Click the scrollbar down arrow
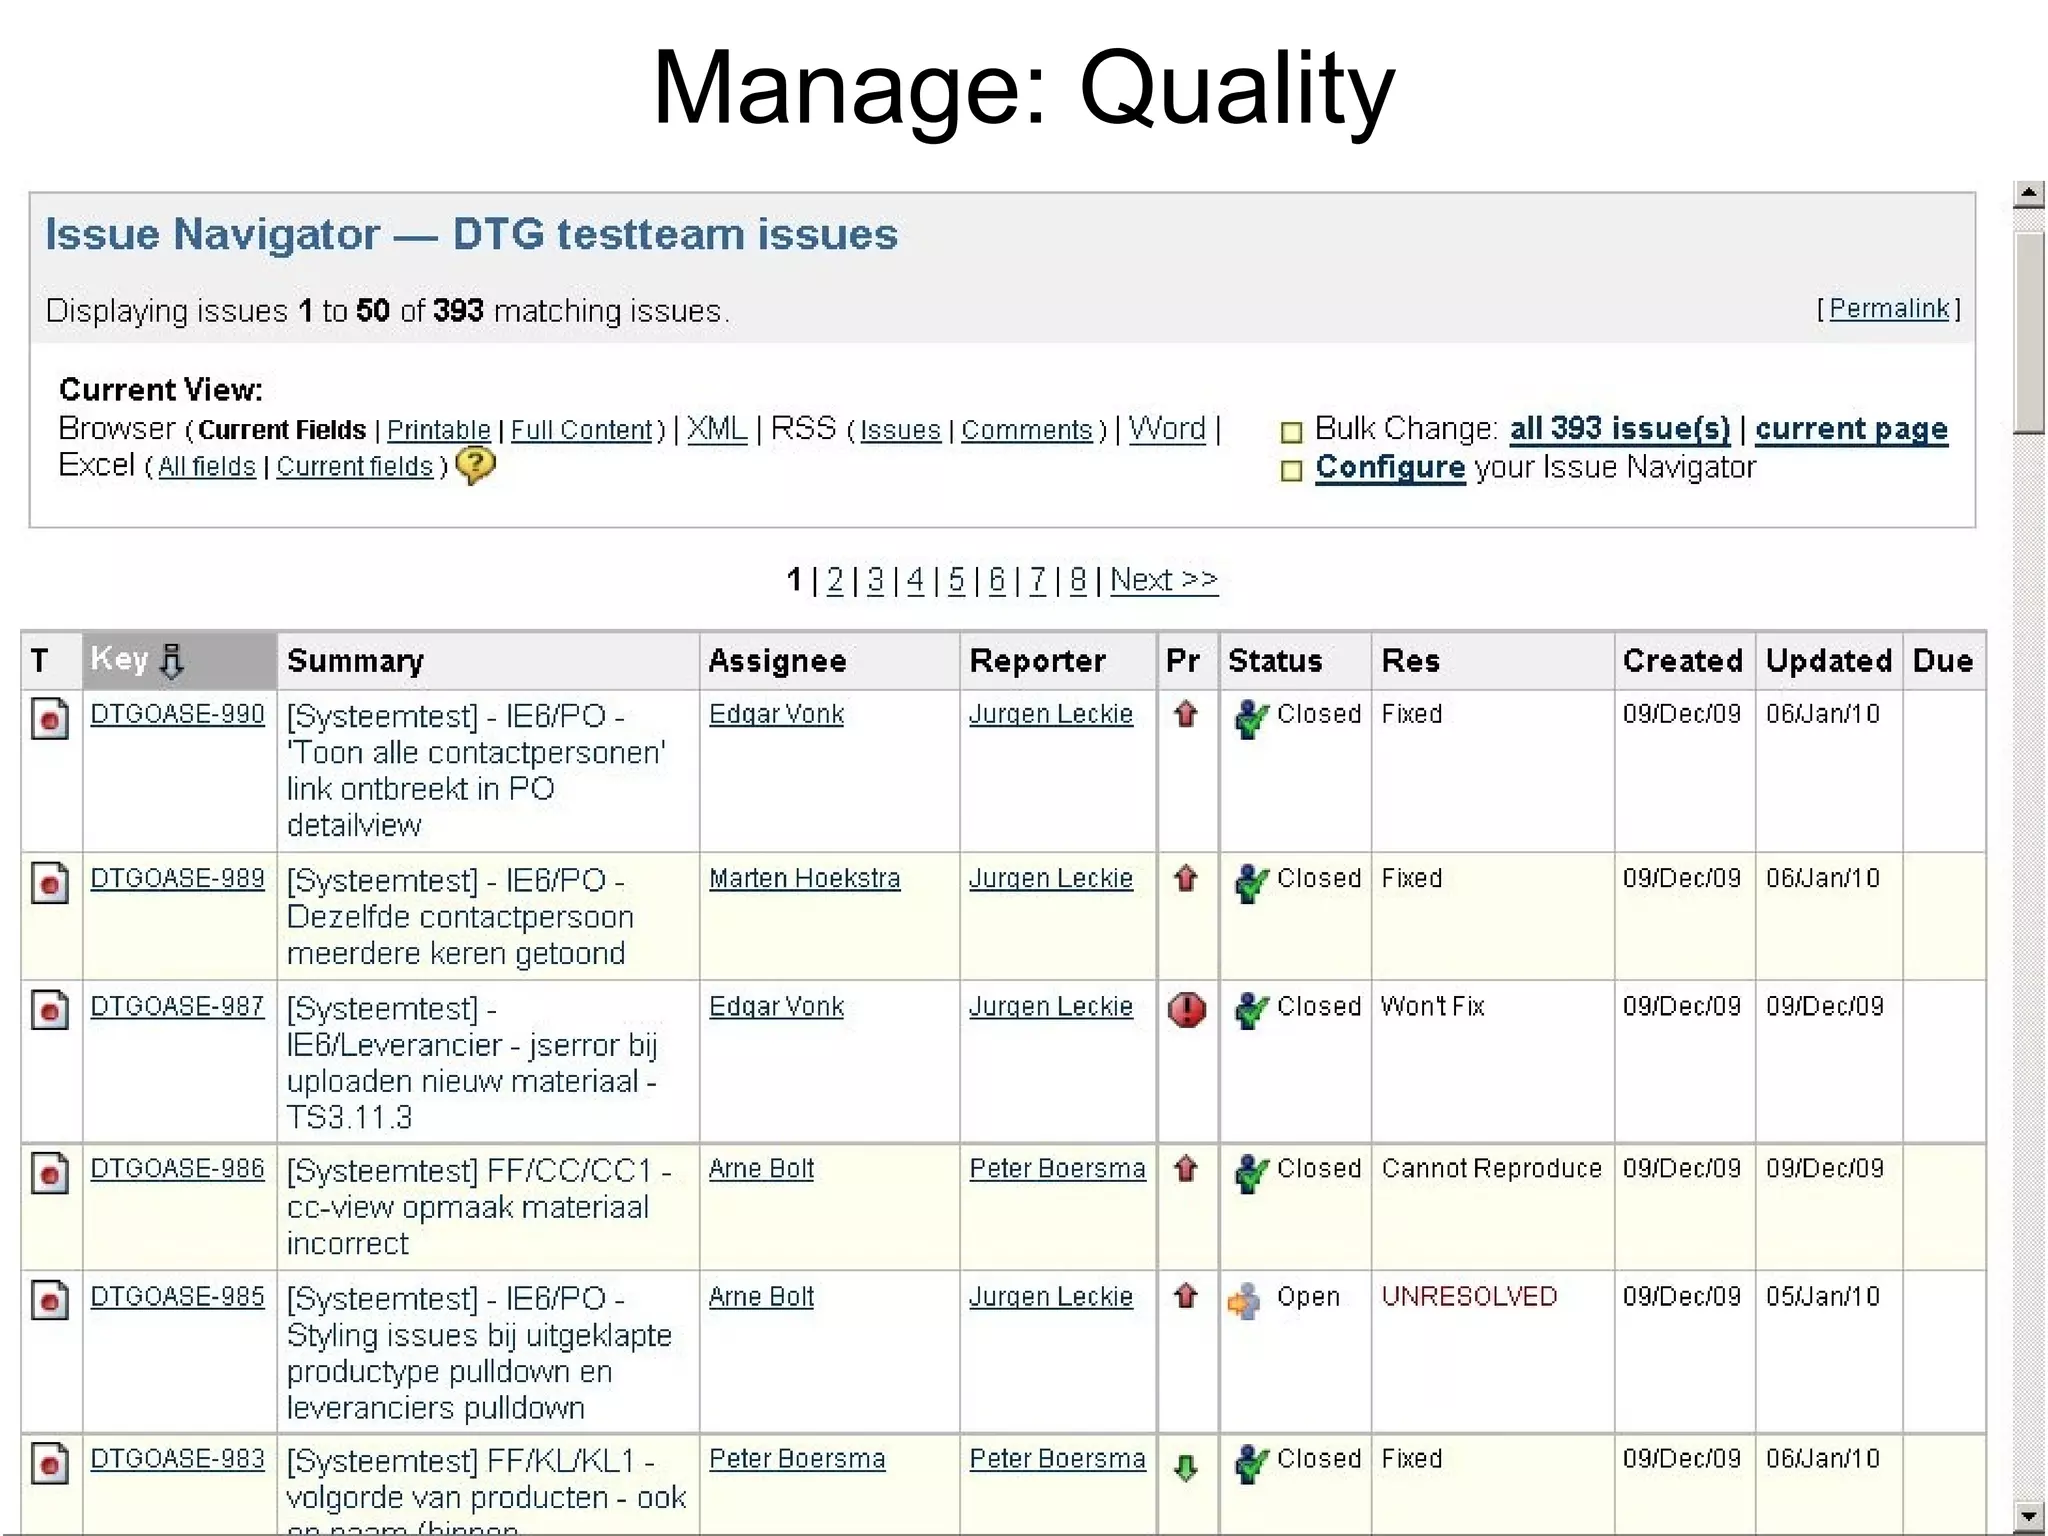Viewport: 2048px width, 1536px height. click(2028, 1516)
